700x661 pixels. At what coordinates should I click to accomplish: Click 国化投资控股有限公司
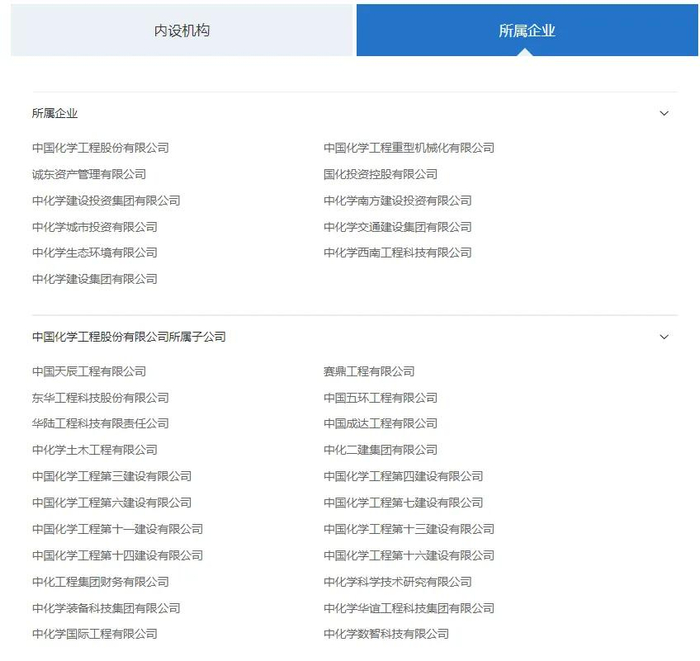click(x=380, y=175)
